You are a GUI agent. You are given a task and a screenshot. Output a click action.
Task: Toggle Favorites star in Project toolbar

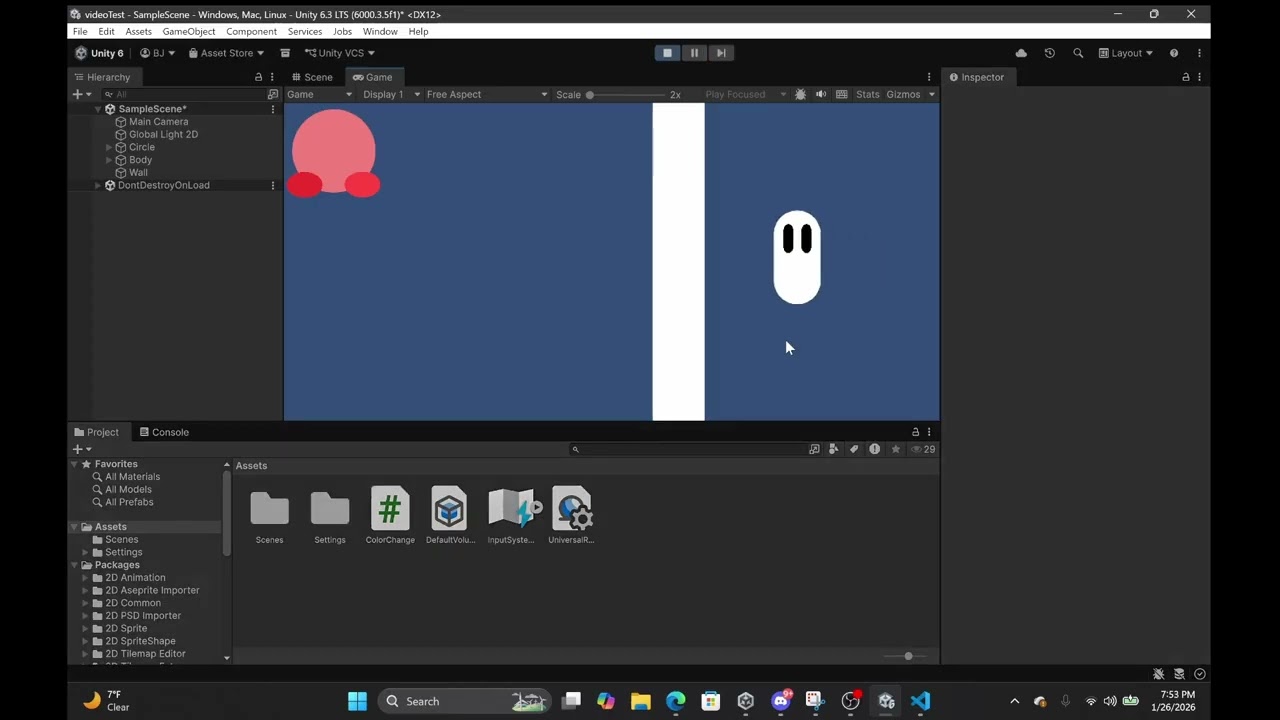pyautogui.click(x=896, y=449)
